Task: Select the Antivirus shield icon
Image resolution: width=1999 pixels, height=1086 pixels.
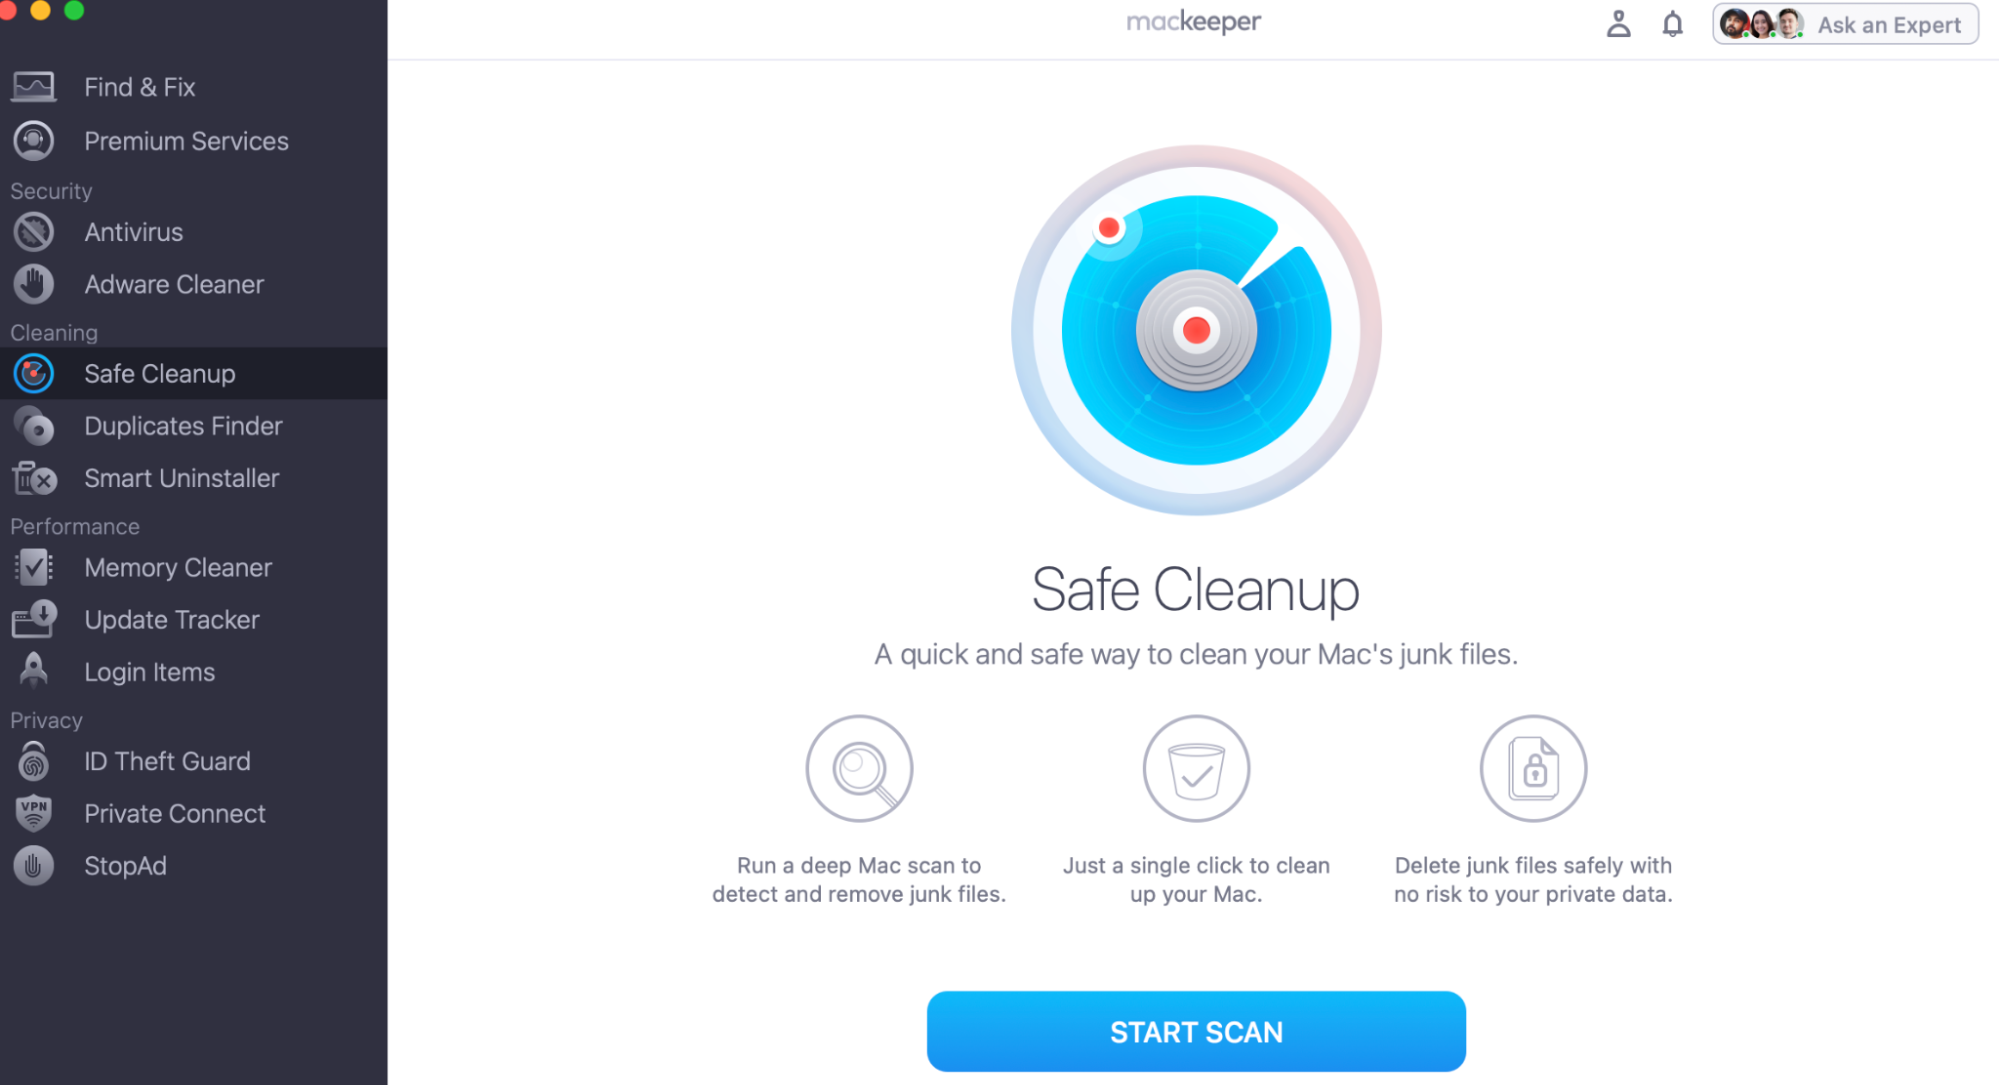Action: click(34, 232)
